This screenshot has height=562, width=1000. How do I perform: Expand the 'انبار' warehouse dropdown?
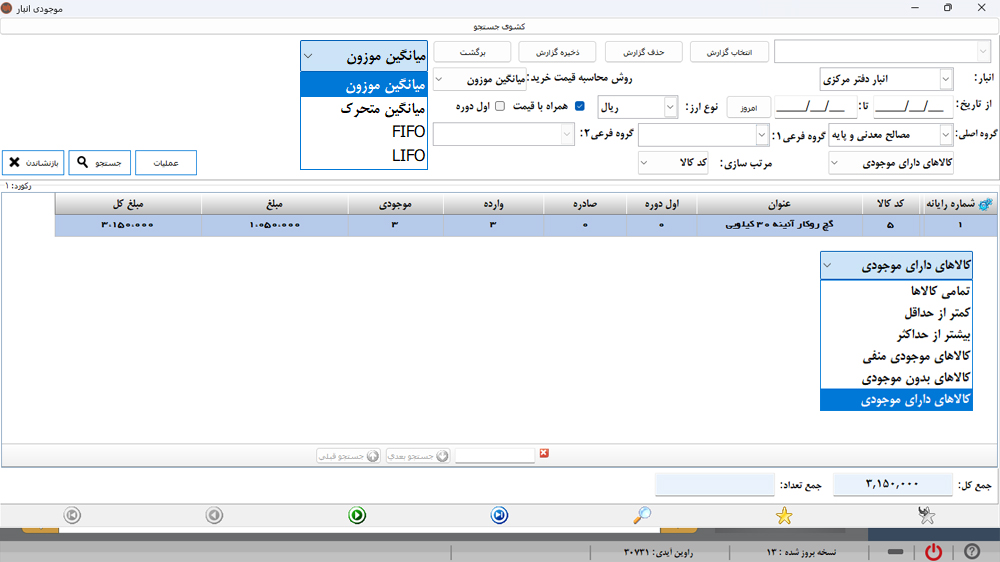946,78
